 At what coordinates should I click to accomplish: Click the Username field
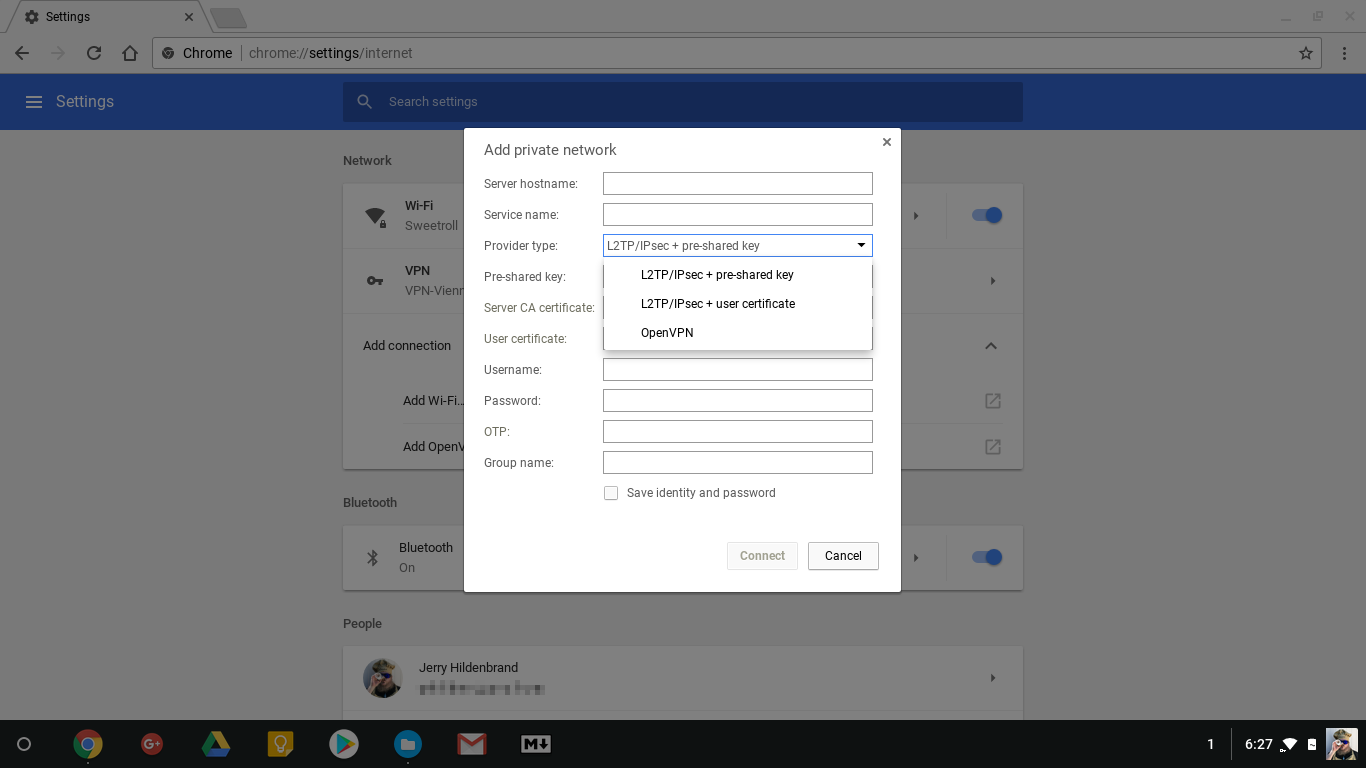coord(738,370)
